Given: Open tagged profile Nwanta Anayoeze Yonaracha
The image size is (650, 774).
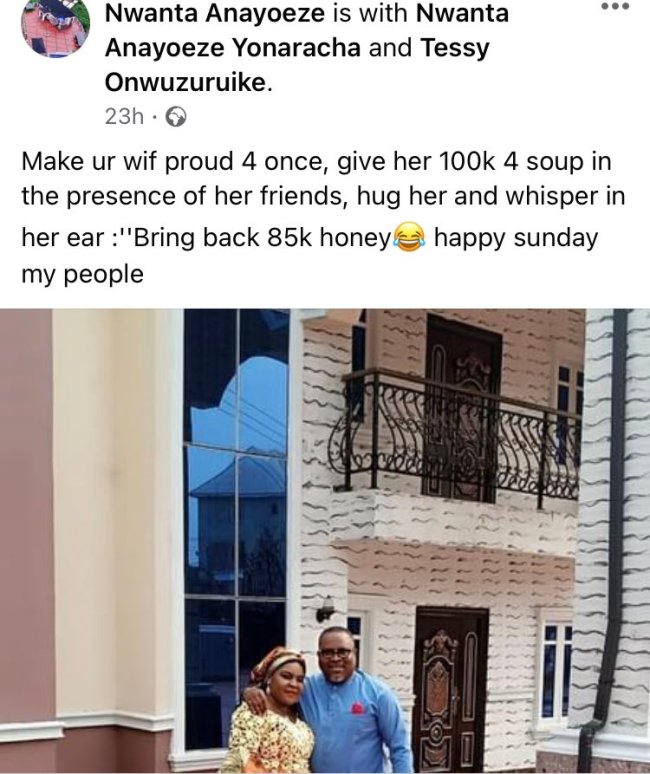Looking at the screenshot, I should tap(306, 30).
